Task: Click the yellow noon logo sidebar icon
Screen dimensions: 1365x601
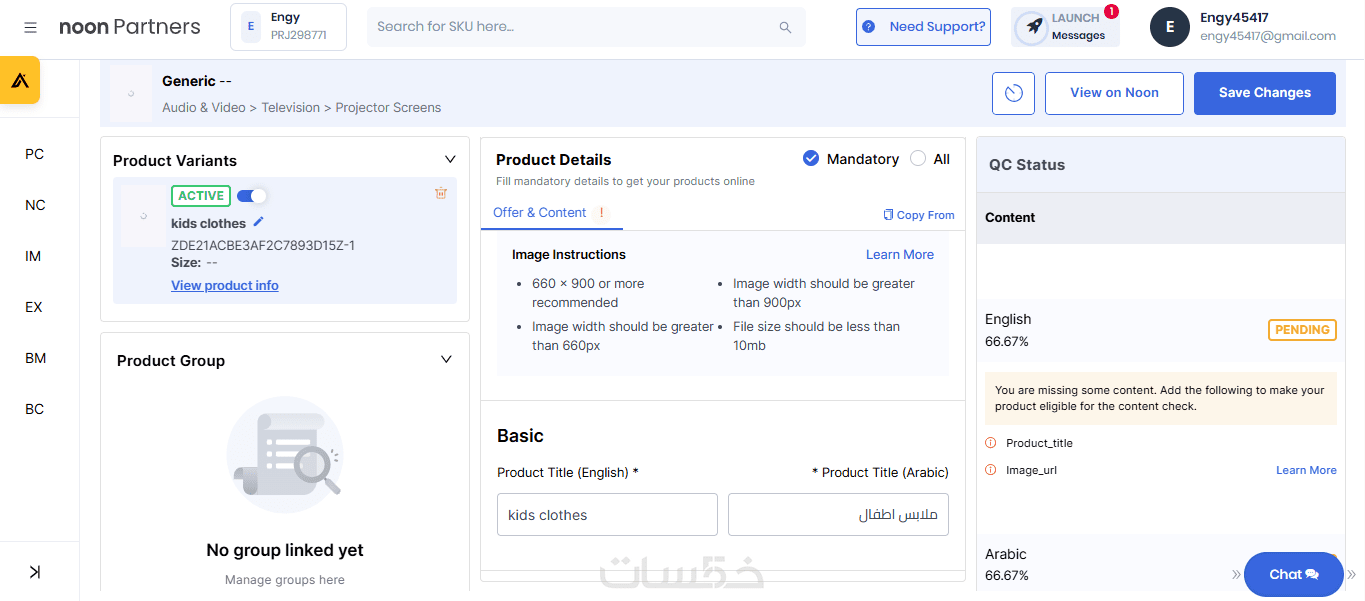Action: 20,80
